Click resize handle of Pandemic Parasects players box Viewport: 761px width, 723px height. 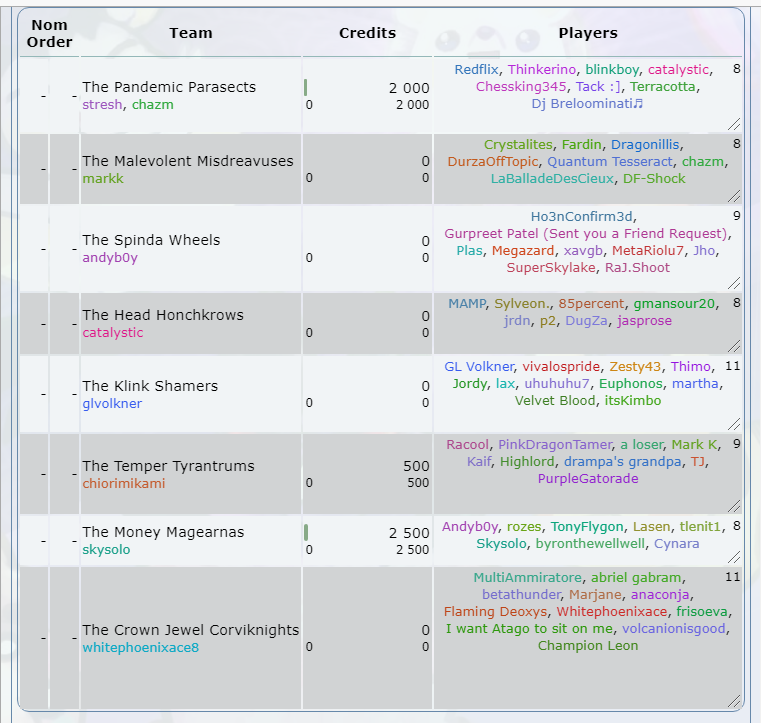(x=734, y=124)
